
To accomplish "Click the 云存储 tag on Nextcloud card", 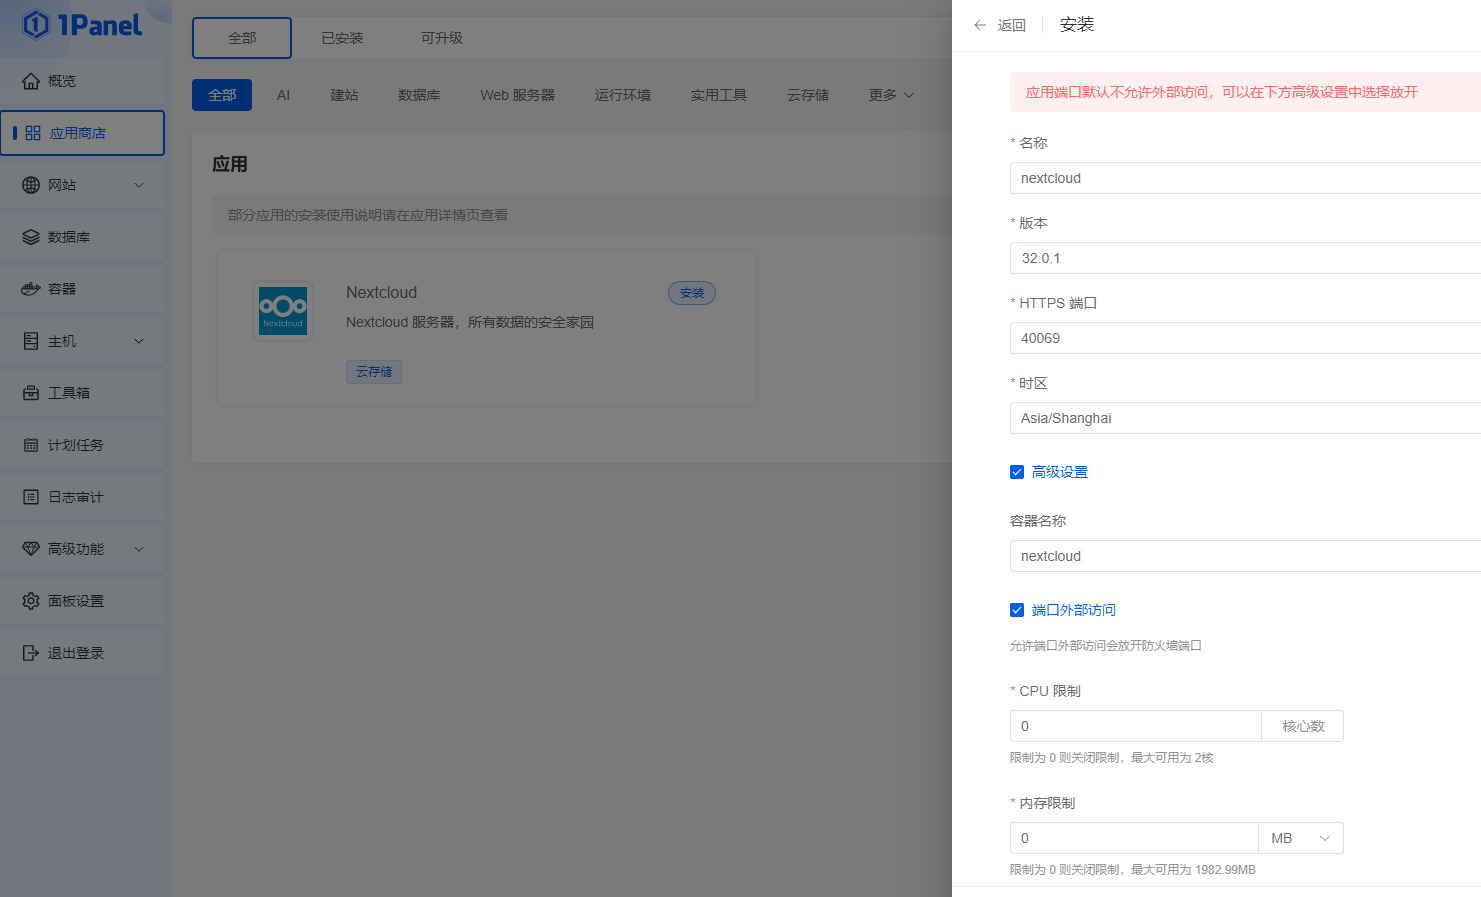I will (x=374, y=372).
